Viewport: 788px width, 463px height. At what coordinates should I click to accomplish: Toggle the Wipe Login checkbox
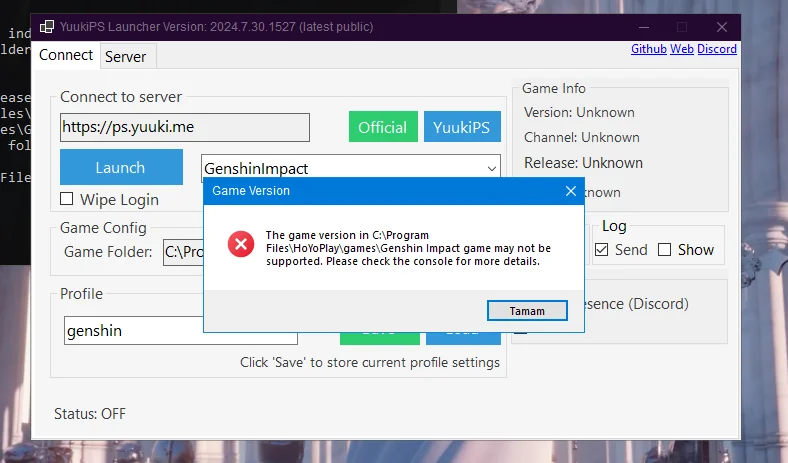66,199
